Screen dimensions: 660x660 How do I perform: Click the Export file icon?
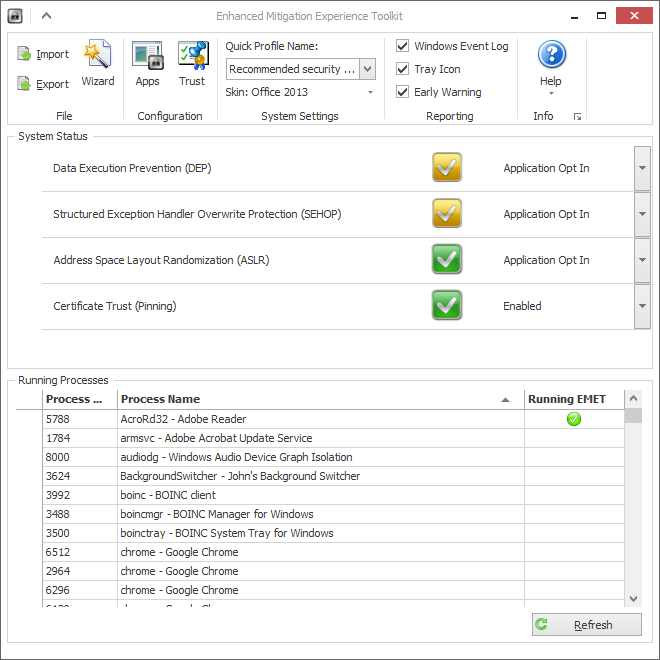[x=24, y=84]
